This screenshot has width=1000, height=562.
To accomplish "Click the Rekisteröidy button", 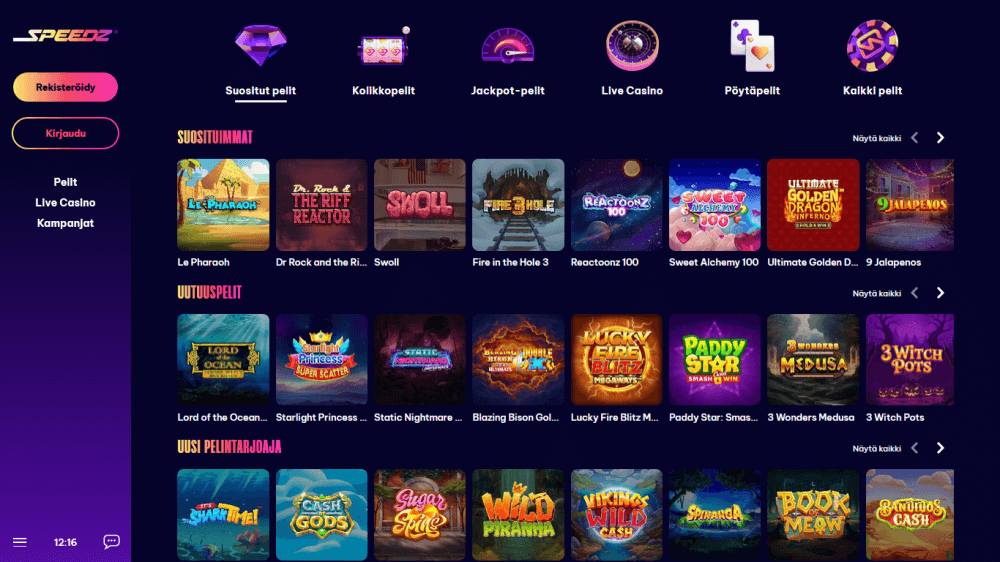I will point(65,87).
